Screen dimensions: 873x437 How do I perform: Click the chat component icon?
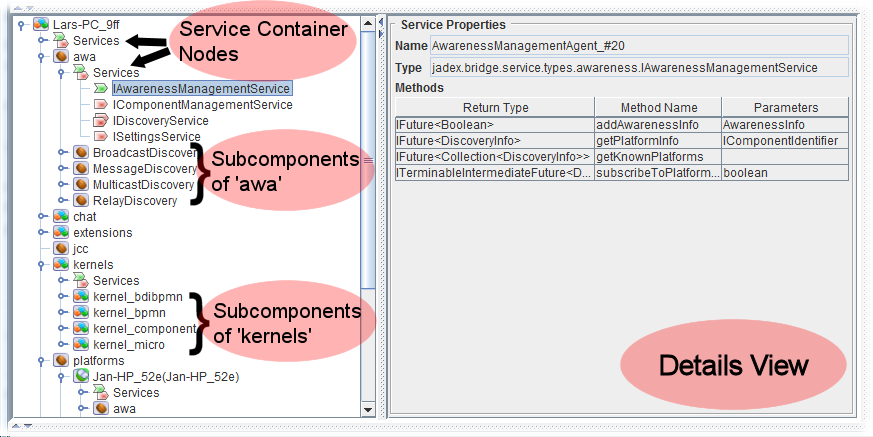[x=61, y=217]
